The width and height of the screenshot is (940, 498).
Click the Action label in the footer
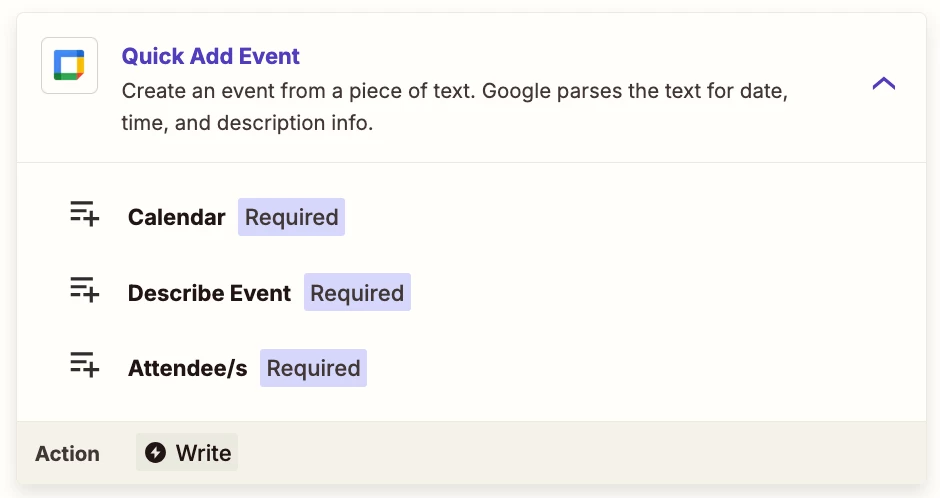[x=67, y=454]
